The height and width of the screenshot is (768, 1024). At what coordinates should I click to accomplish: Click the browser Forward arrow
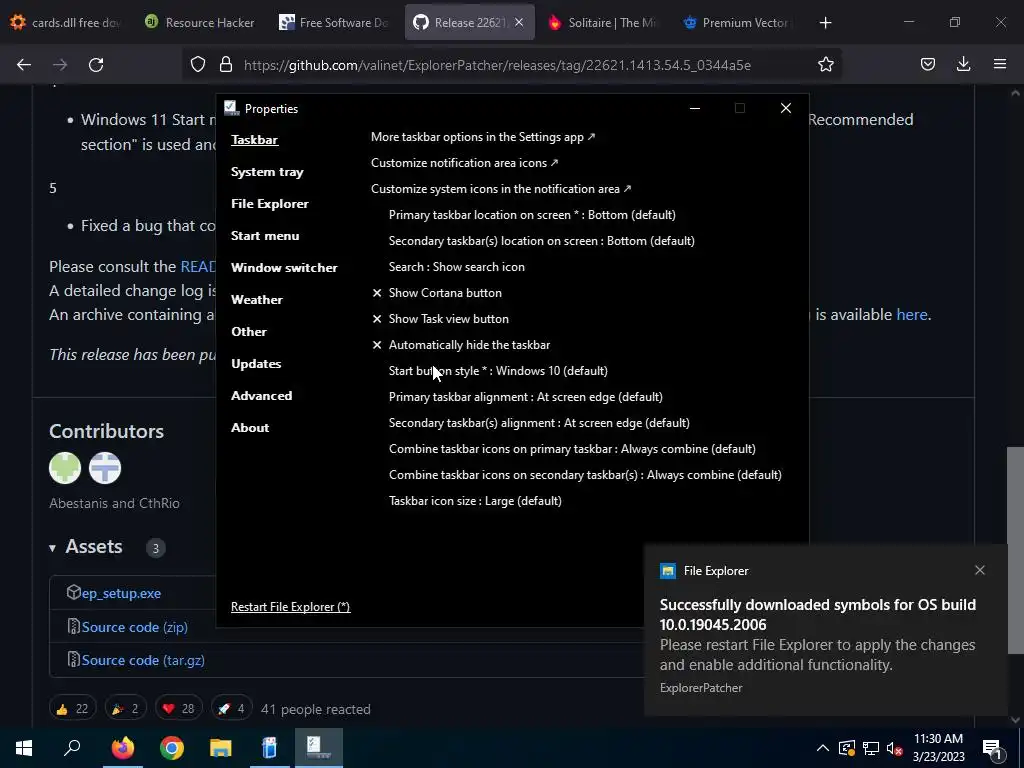coord(60,64)
